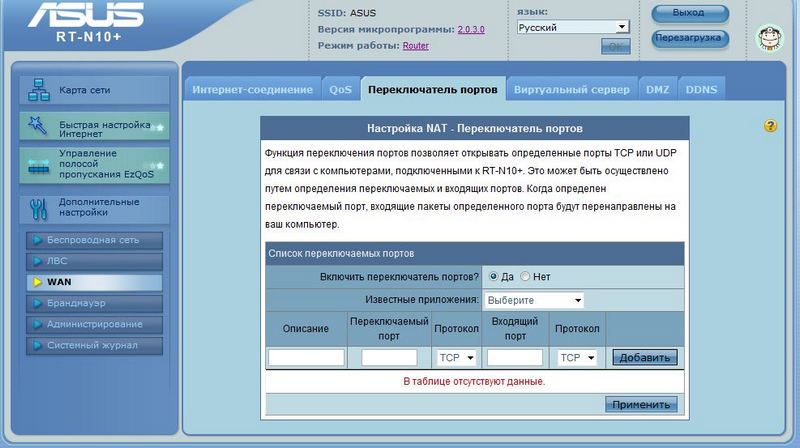Click the yellow question mark help icon

770,126
